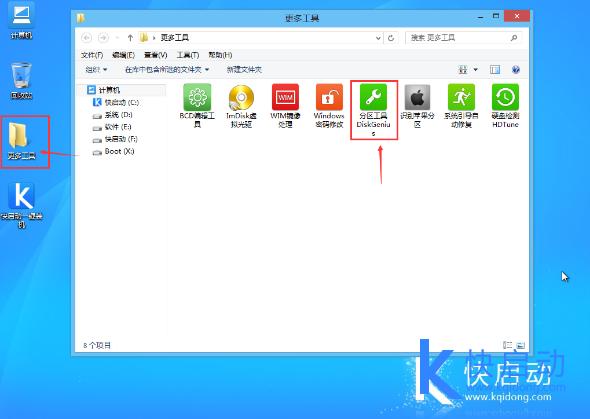The height and width of the screenshot is (419, 590).
Task: Select 计算机 desktop icon
Action: pos(21,21)
